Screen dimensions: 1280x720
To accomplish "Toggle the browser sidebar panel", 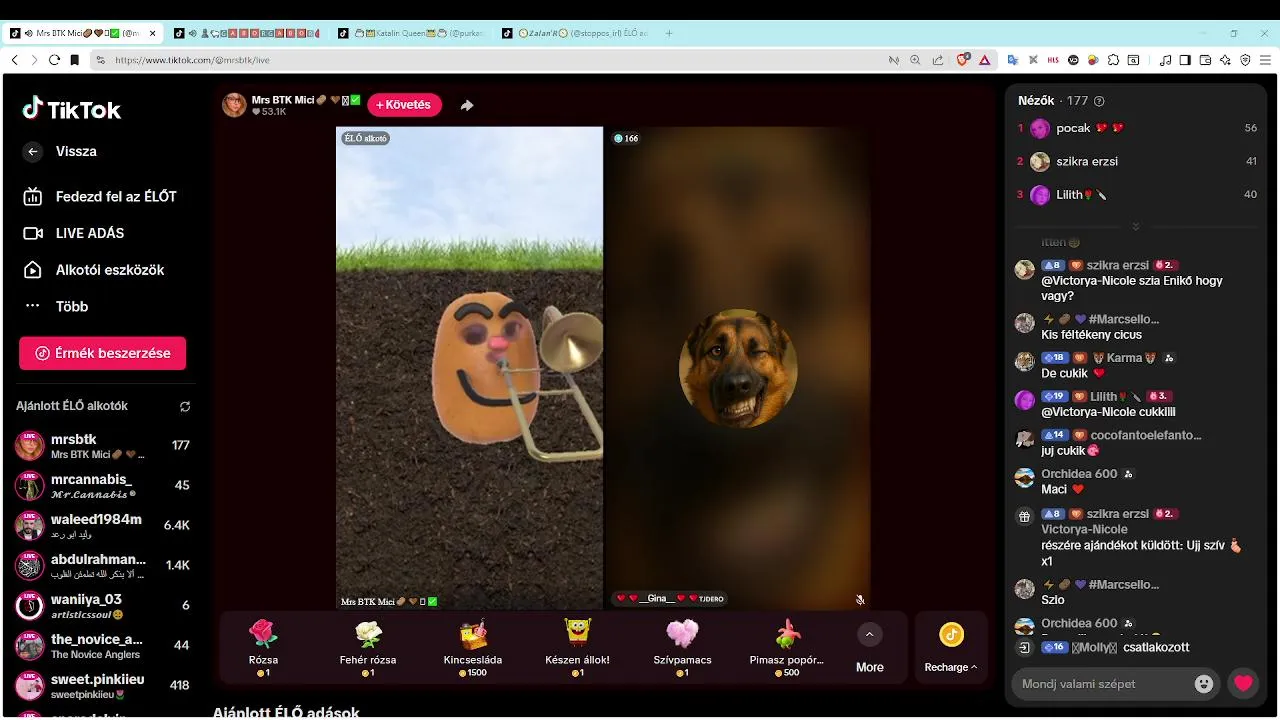I will click(x=1185, y=60).
